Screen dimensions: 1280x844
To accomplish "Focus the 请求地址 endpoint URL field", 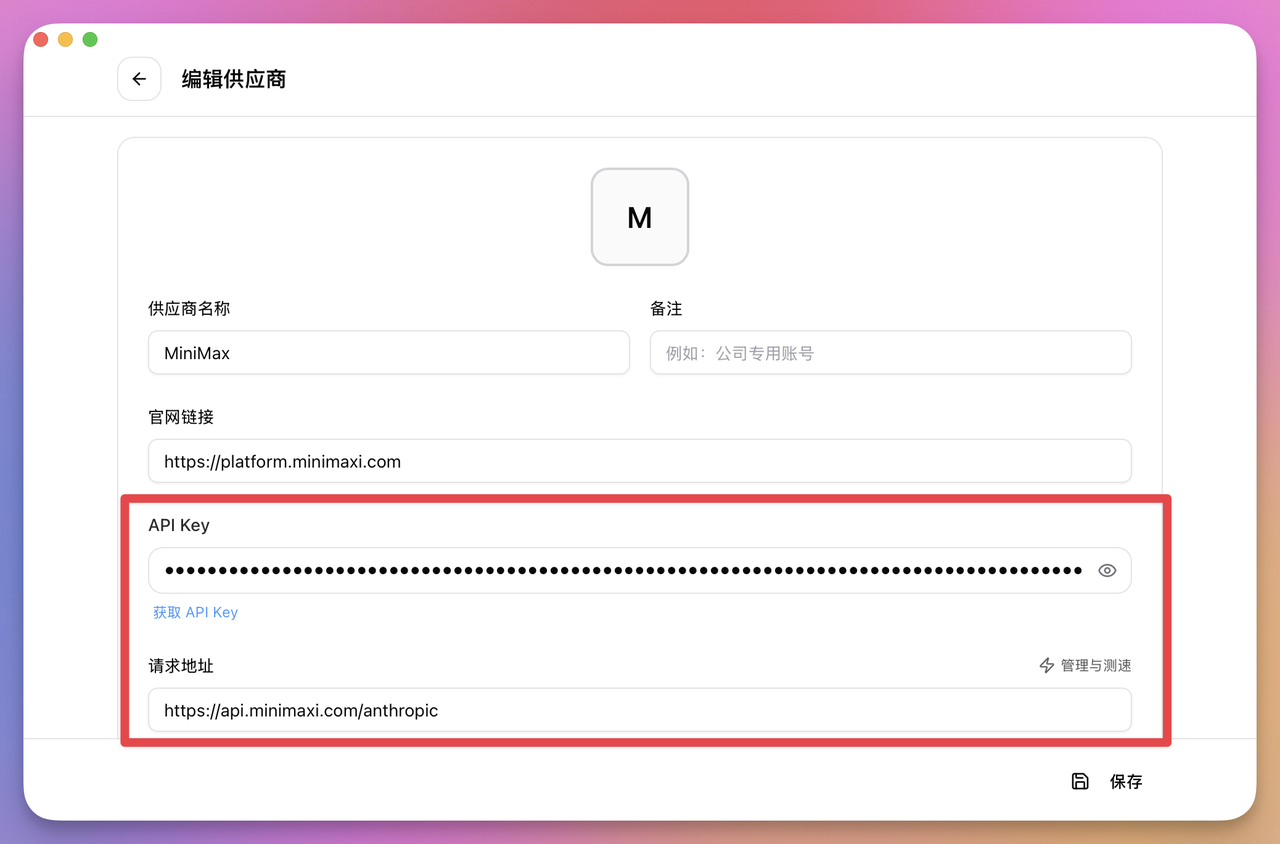I will [640, 711].
